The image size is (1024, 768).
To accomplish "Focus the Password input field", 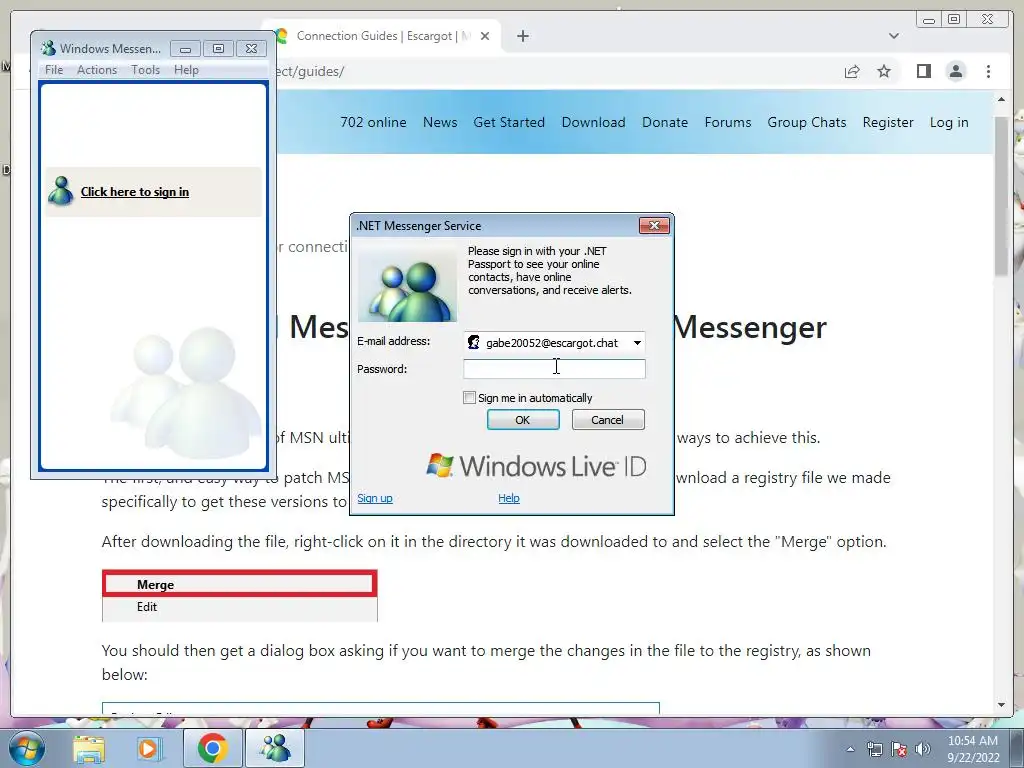I will click(554, 369).
